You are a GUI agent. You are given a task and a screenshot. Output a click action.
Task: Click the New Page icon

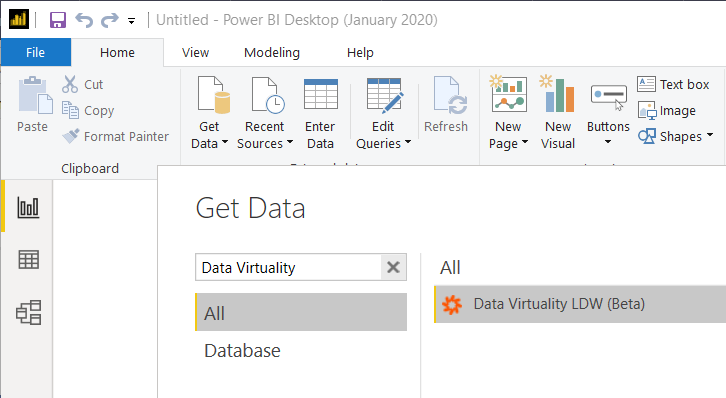point(508,93)
